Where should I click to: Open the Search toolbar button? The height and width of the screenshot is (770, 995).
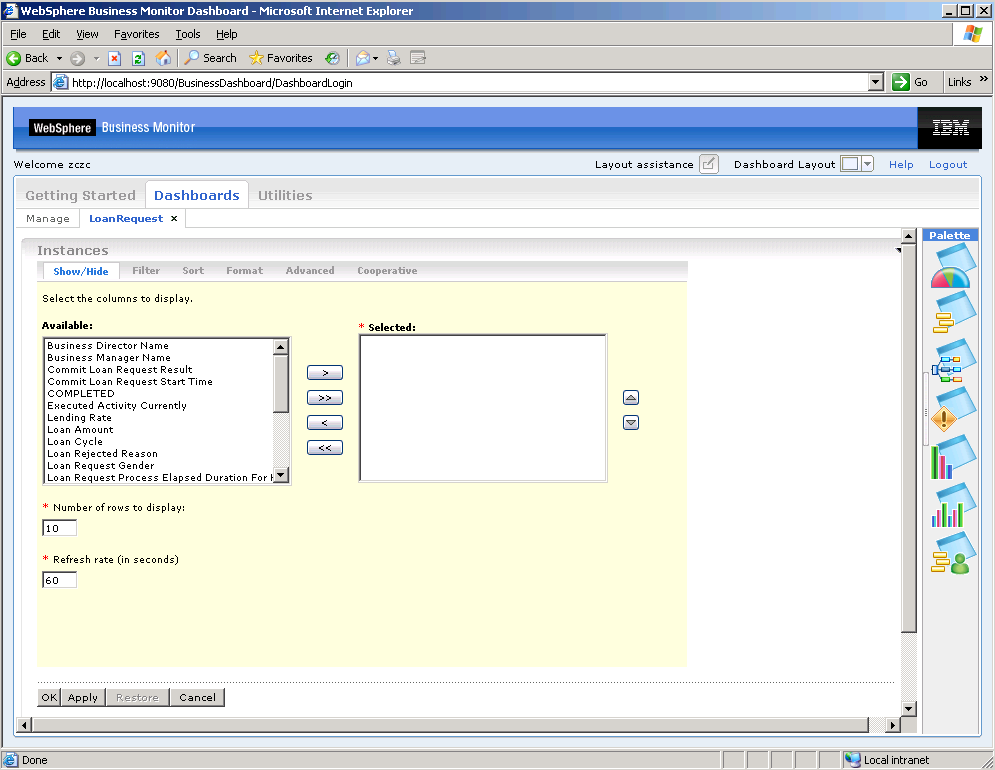210,58
